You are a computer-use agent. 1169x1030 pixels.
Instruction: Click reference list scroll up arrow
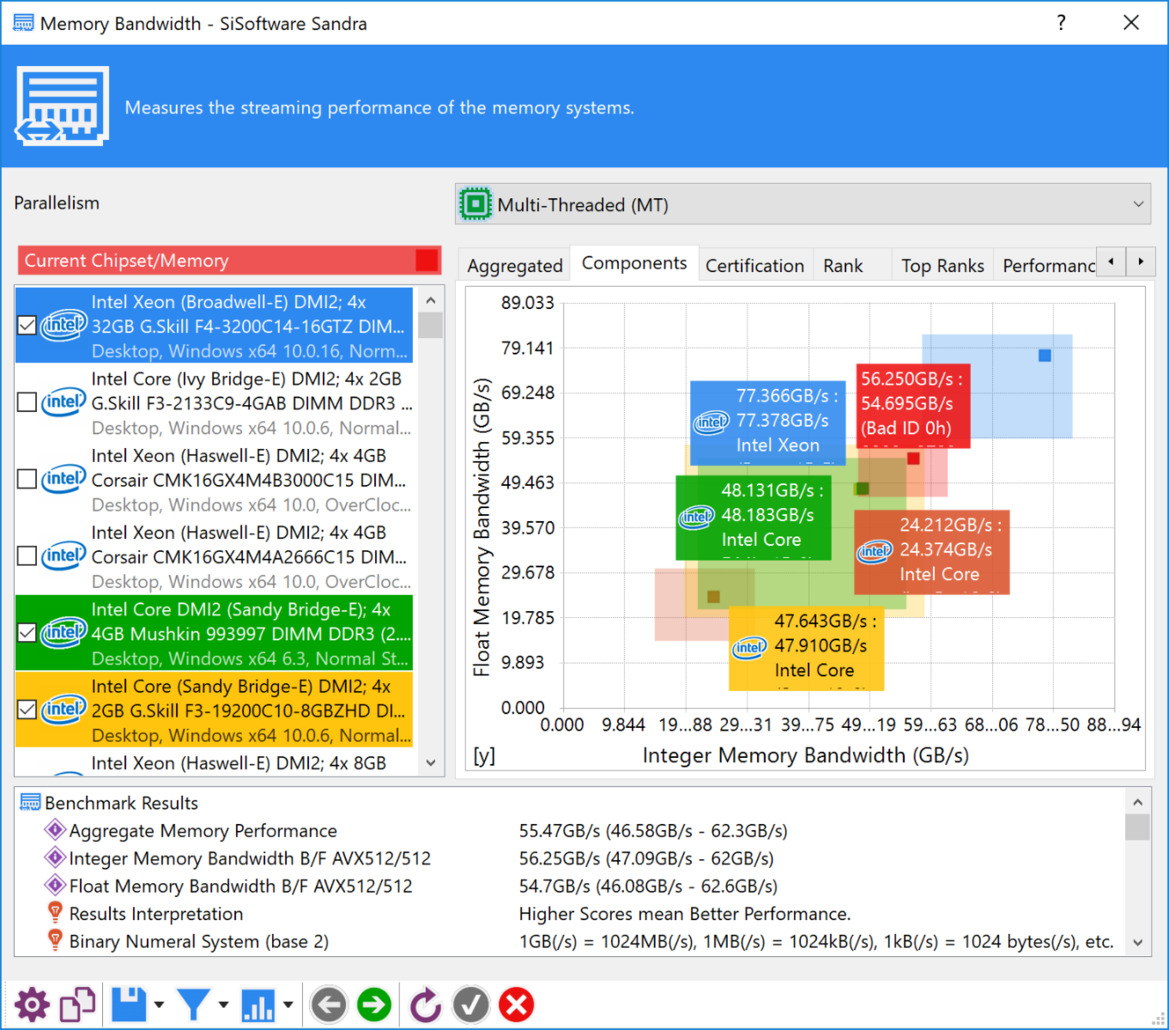[x=431, y=300]
